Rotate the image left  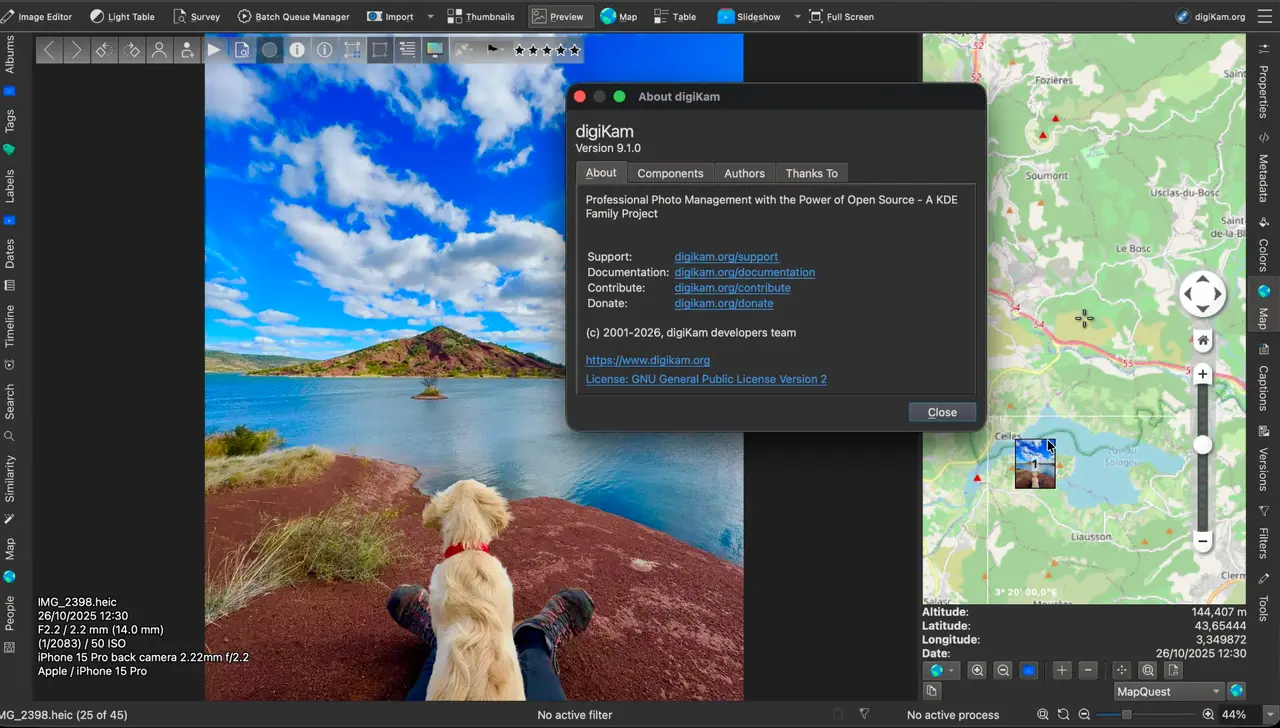(x=104, y=50)
